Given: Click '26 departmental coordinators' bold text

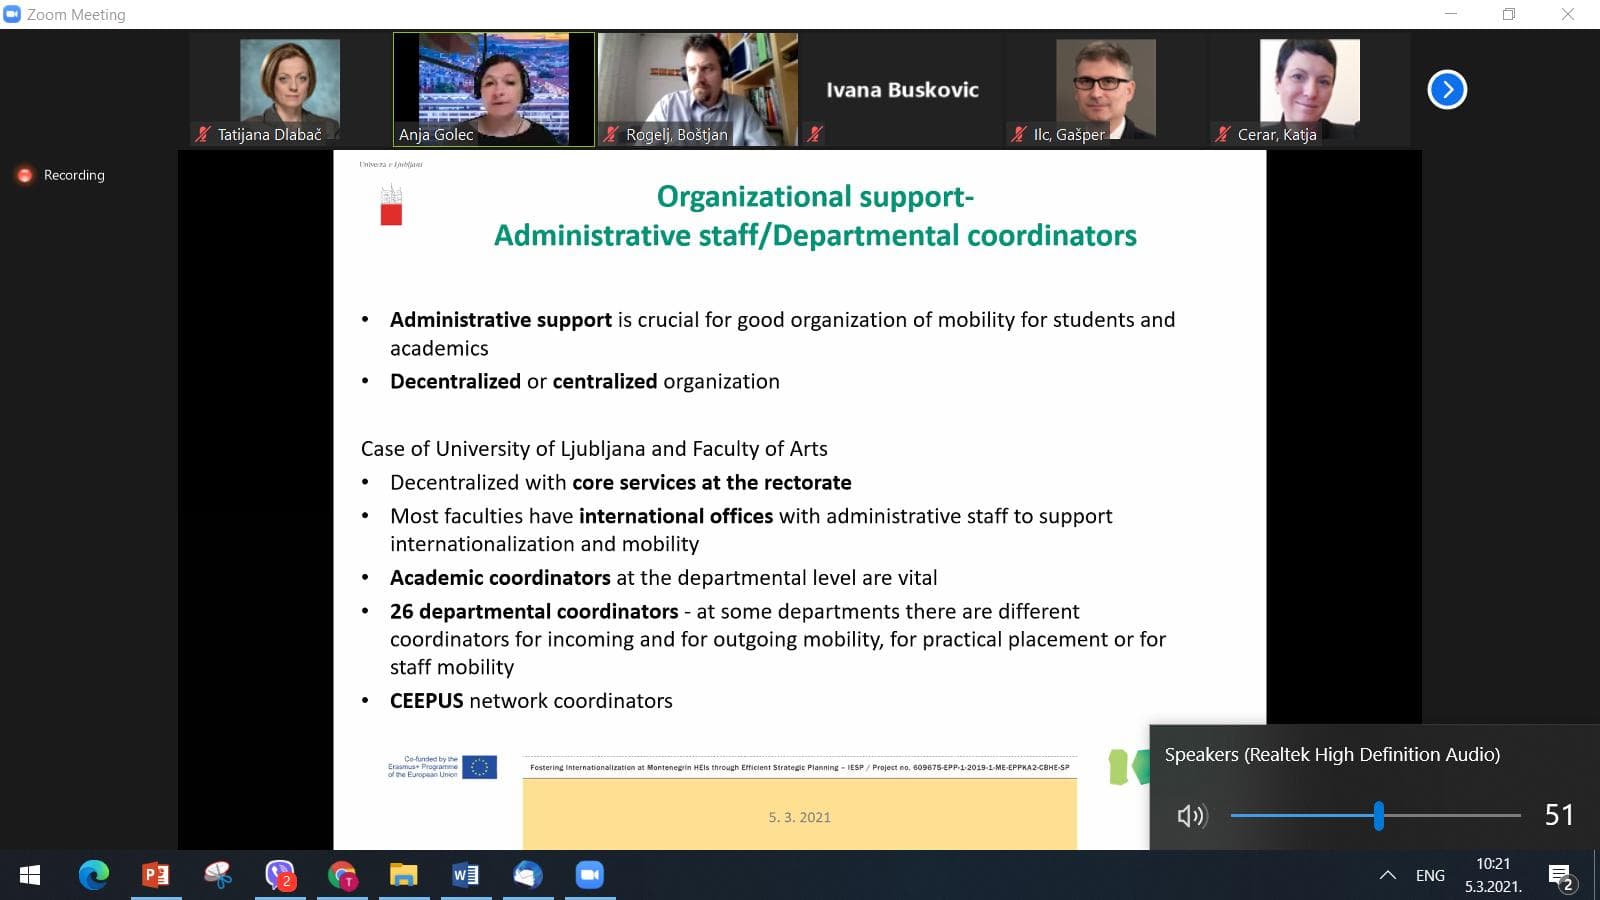Looking at the screenshot, I should 534,611.
